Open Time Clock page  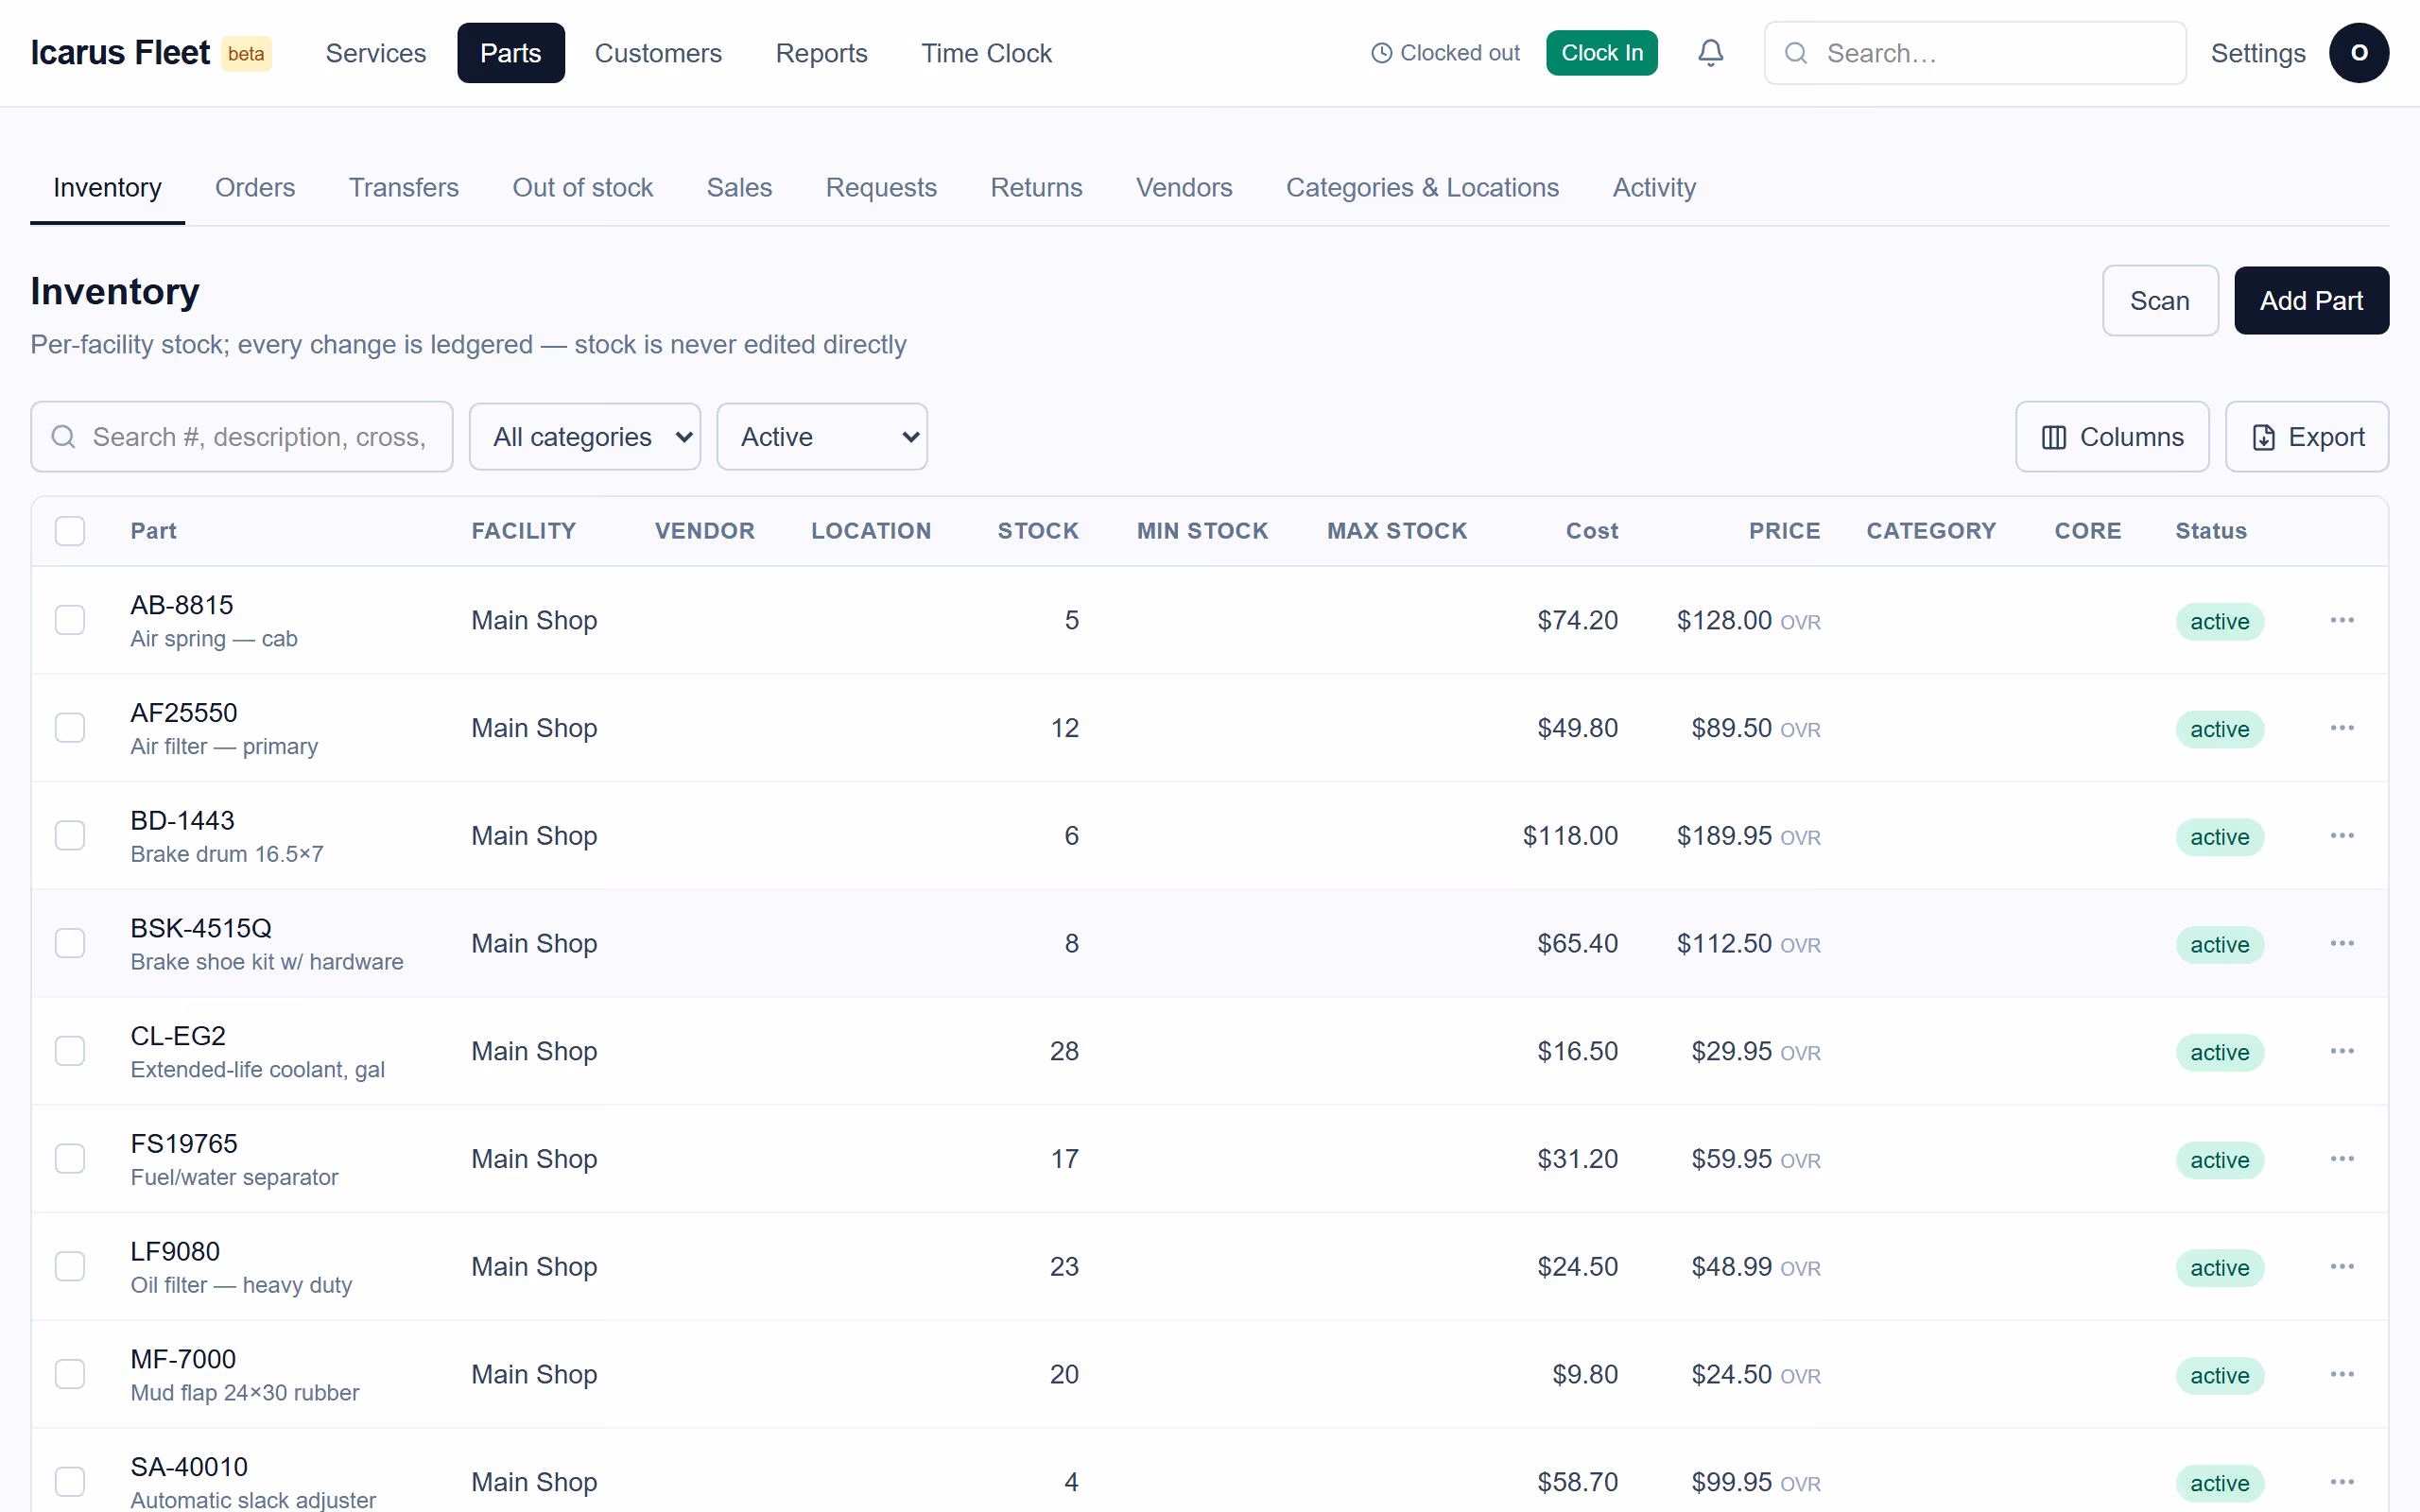click(986, 53)
